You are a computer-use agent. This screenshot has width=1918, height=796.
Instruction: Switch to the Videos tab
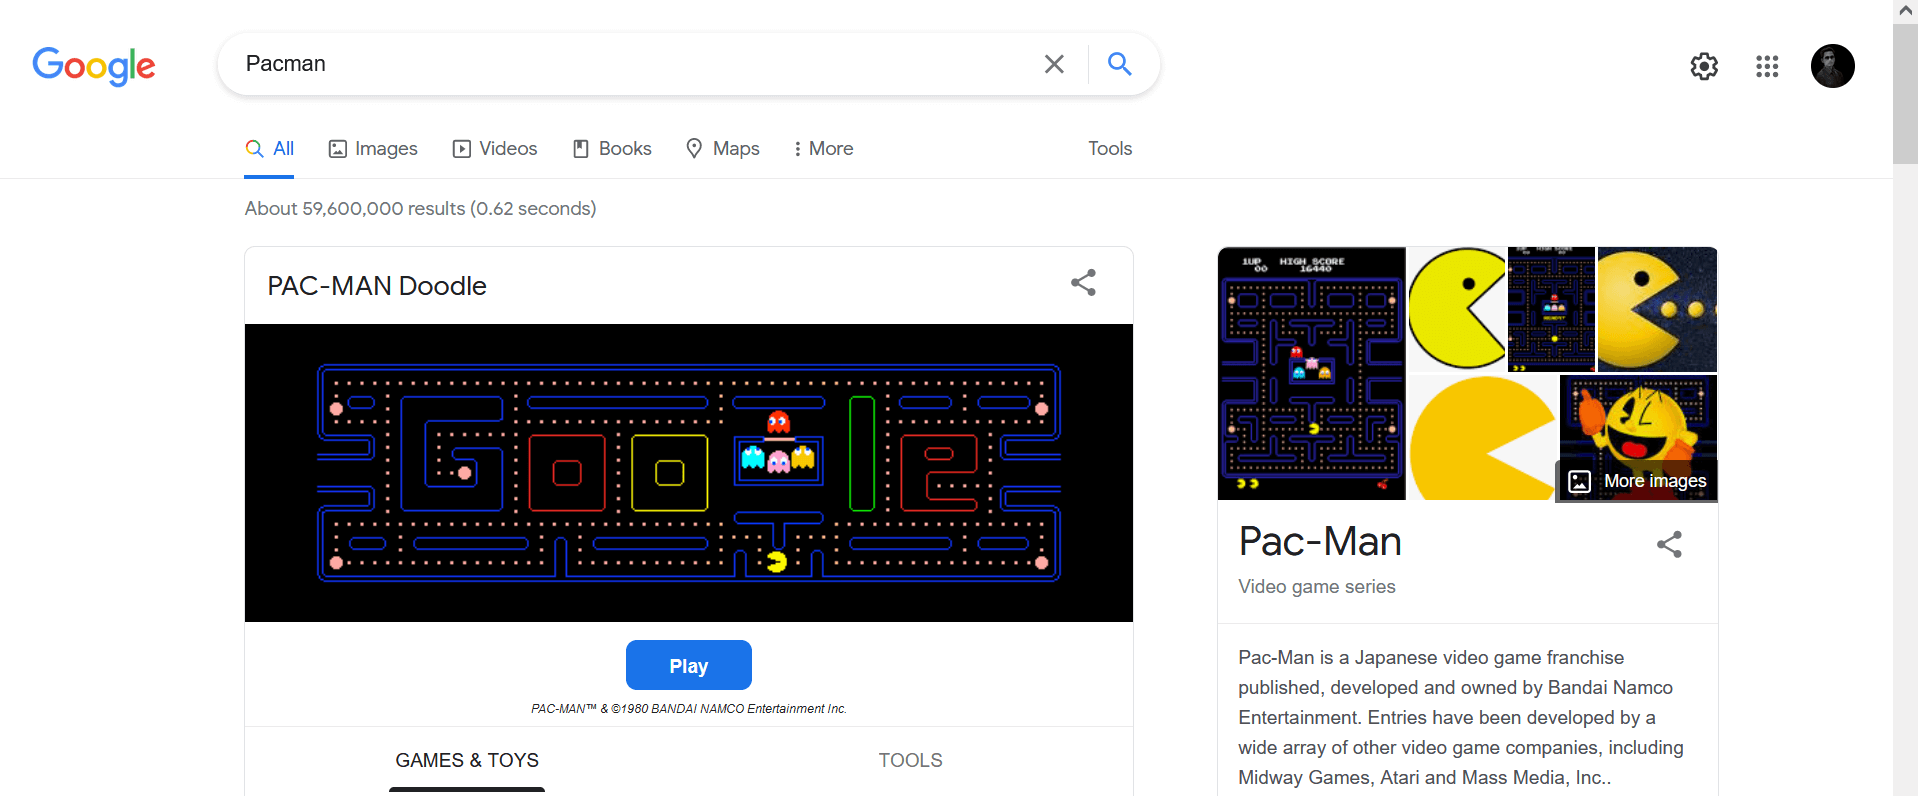pos(495,149)
